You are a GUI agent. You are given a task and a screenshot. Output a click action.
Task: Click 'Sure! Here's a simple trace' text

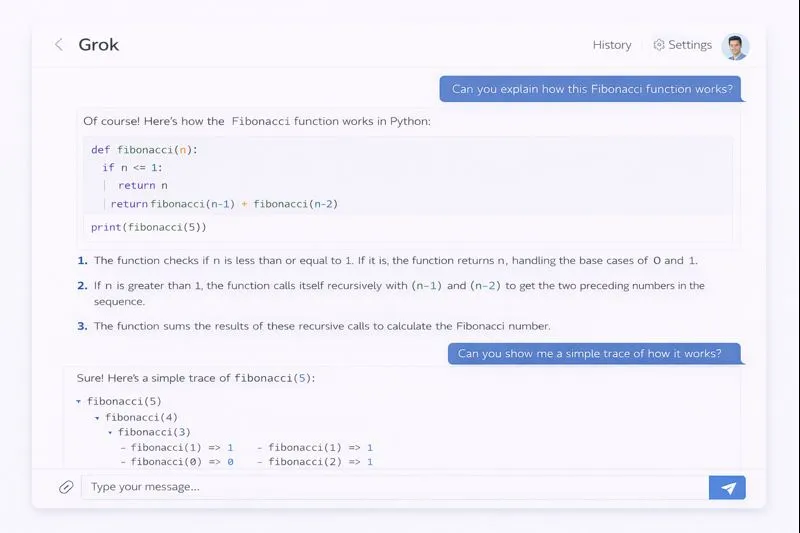pos(196,378)
